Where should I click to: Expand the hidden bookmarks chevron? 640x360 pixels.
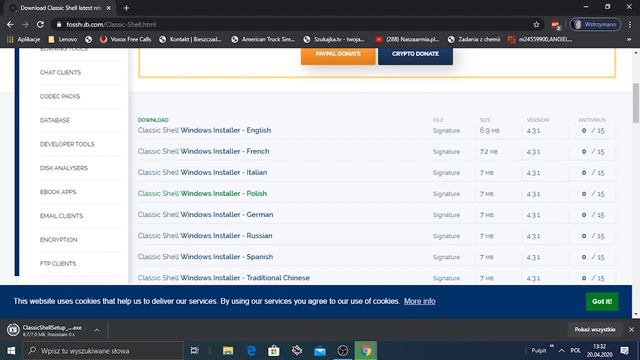[x=629, y=39]
